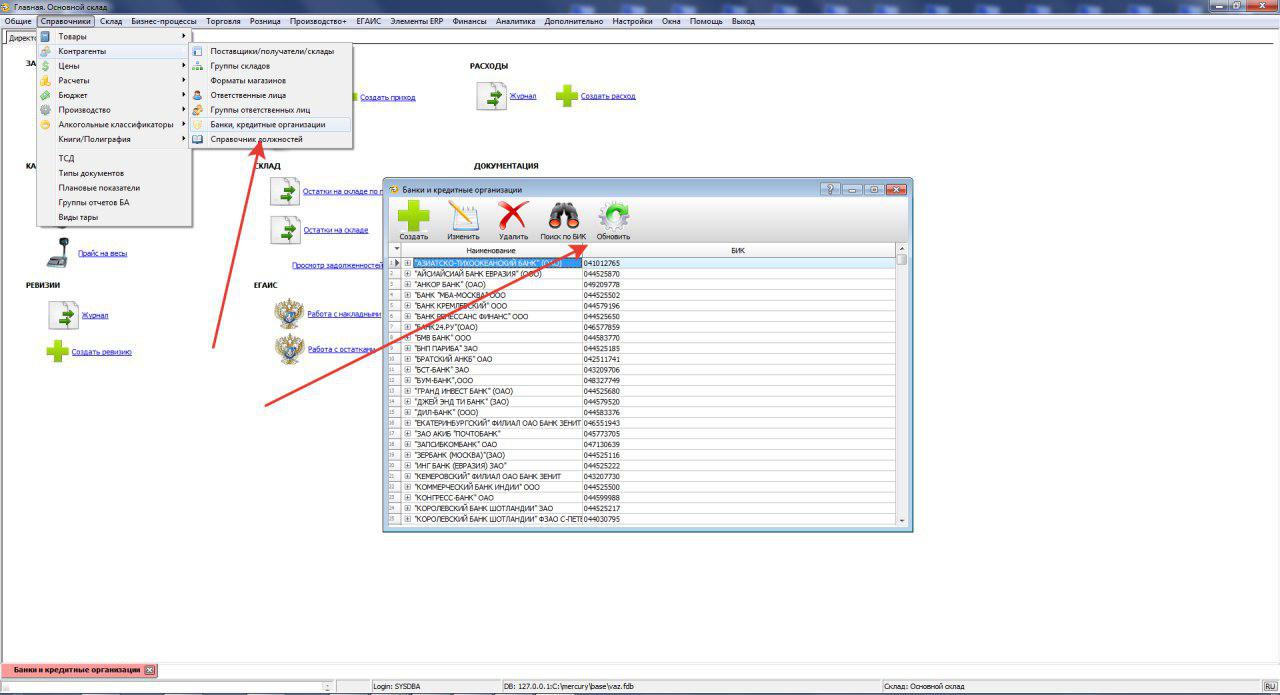1280x695 pixels.
Task: Click the Создать ревизию link
Action: 101,352
